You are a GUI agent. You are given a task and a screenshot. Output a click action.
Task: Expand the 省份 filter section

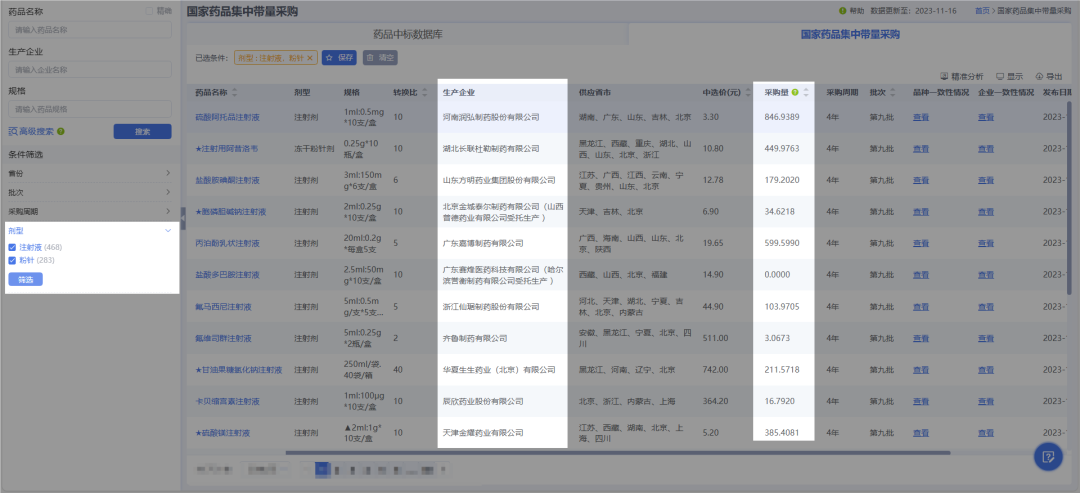click(167, 173)
